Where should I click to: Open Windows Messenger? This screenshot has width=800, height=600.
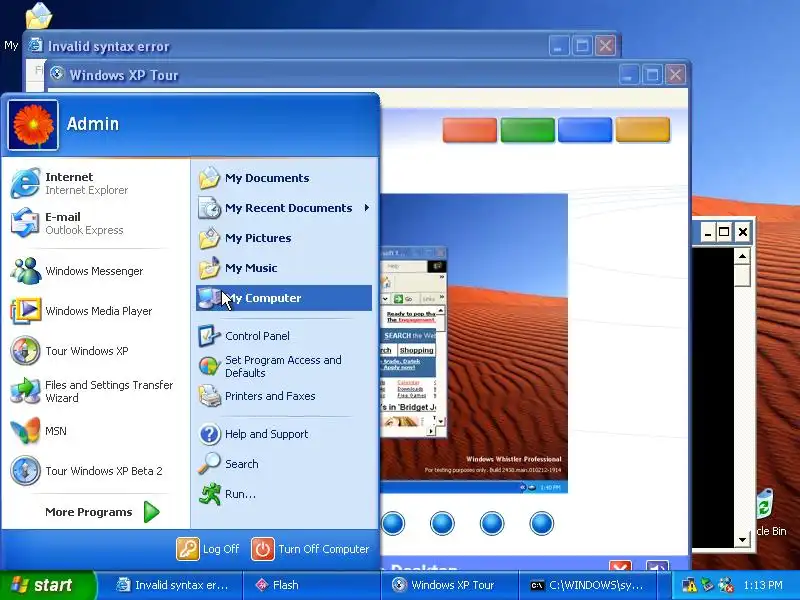(x=95, y=271)
